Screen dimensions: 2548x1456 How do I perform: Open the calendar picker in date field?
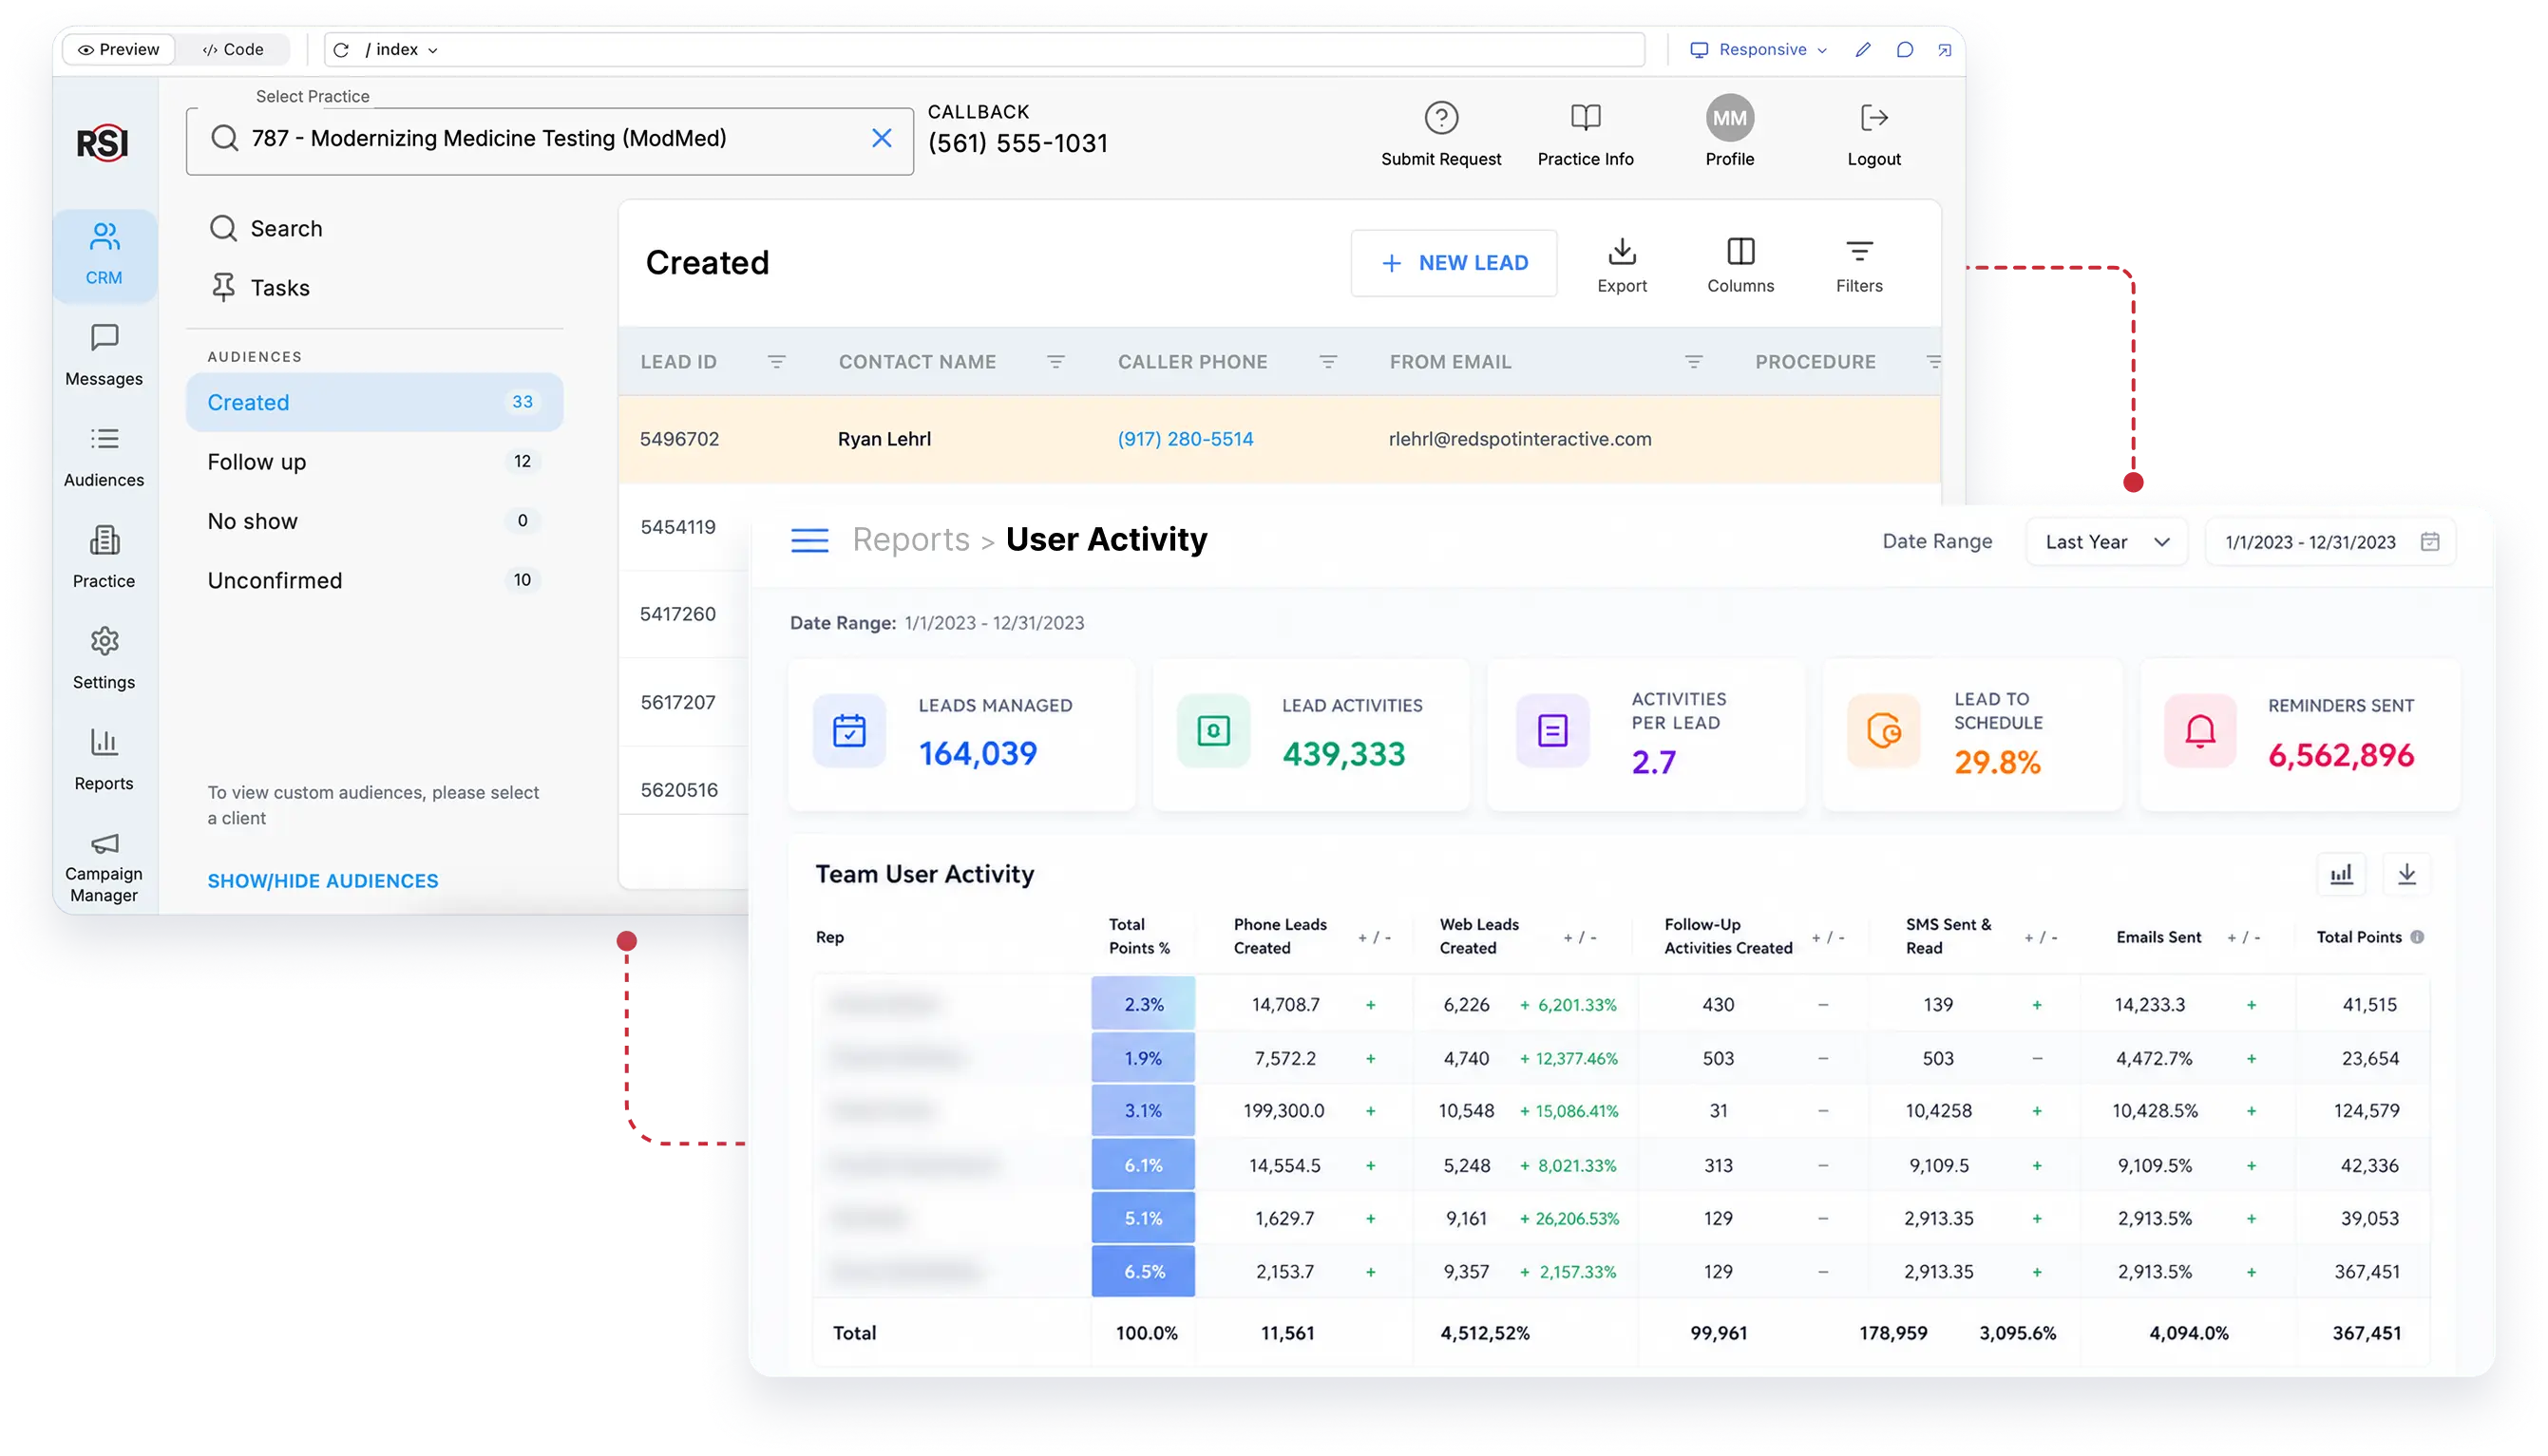(x=2429, y=541)
